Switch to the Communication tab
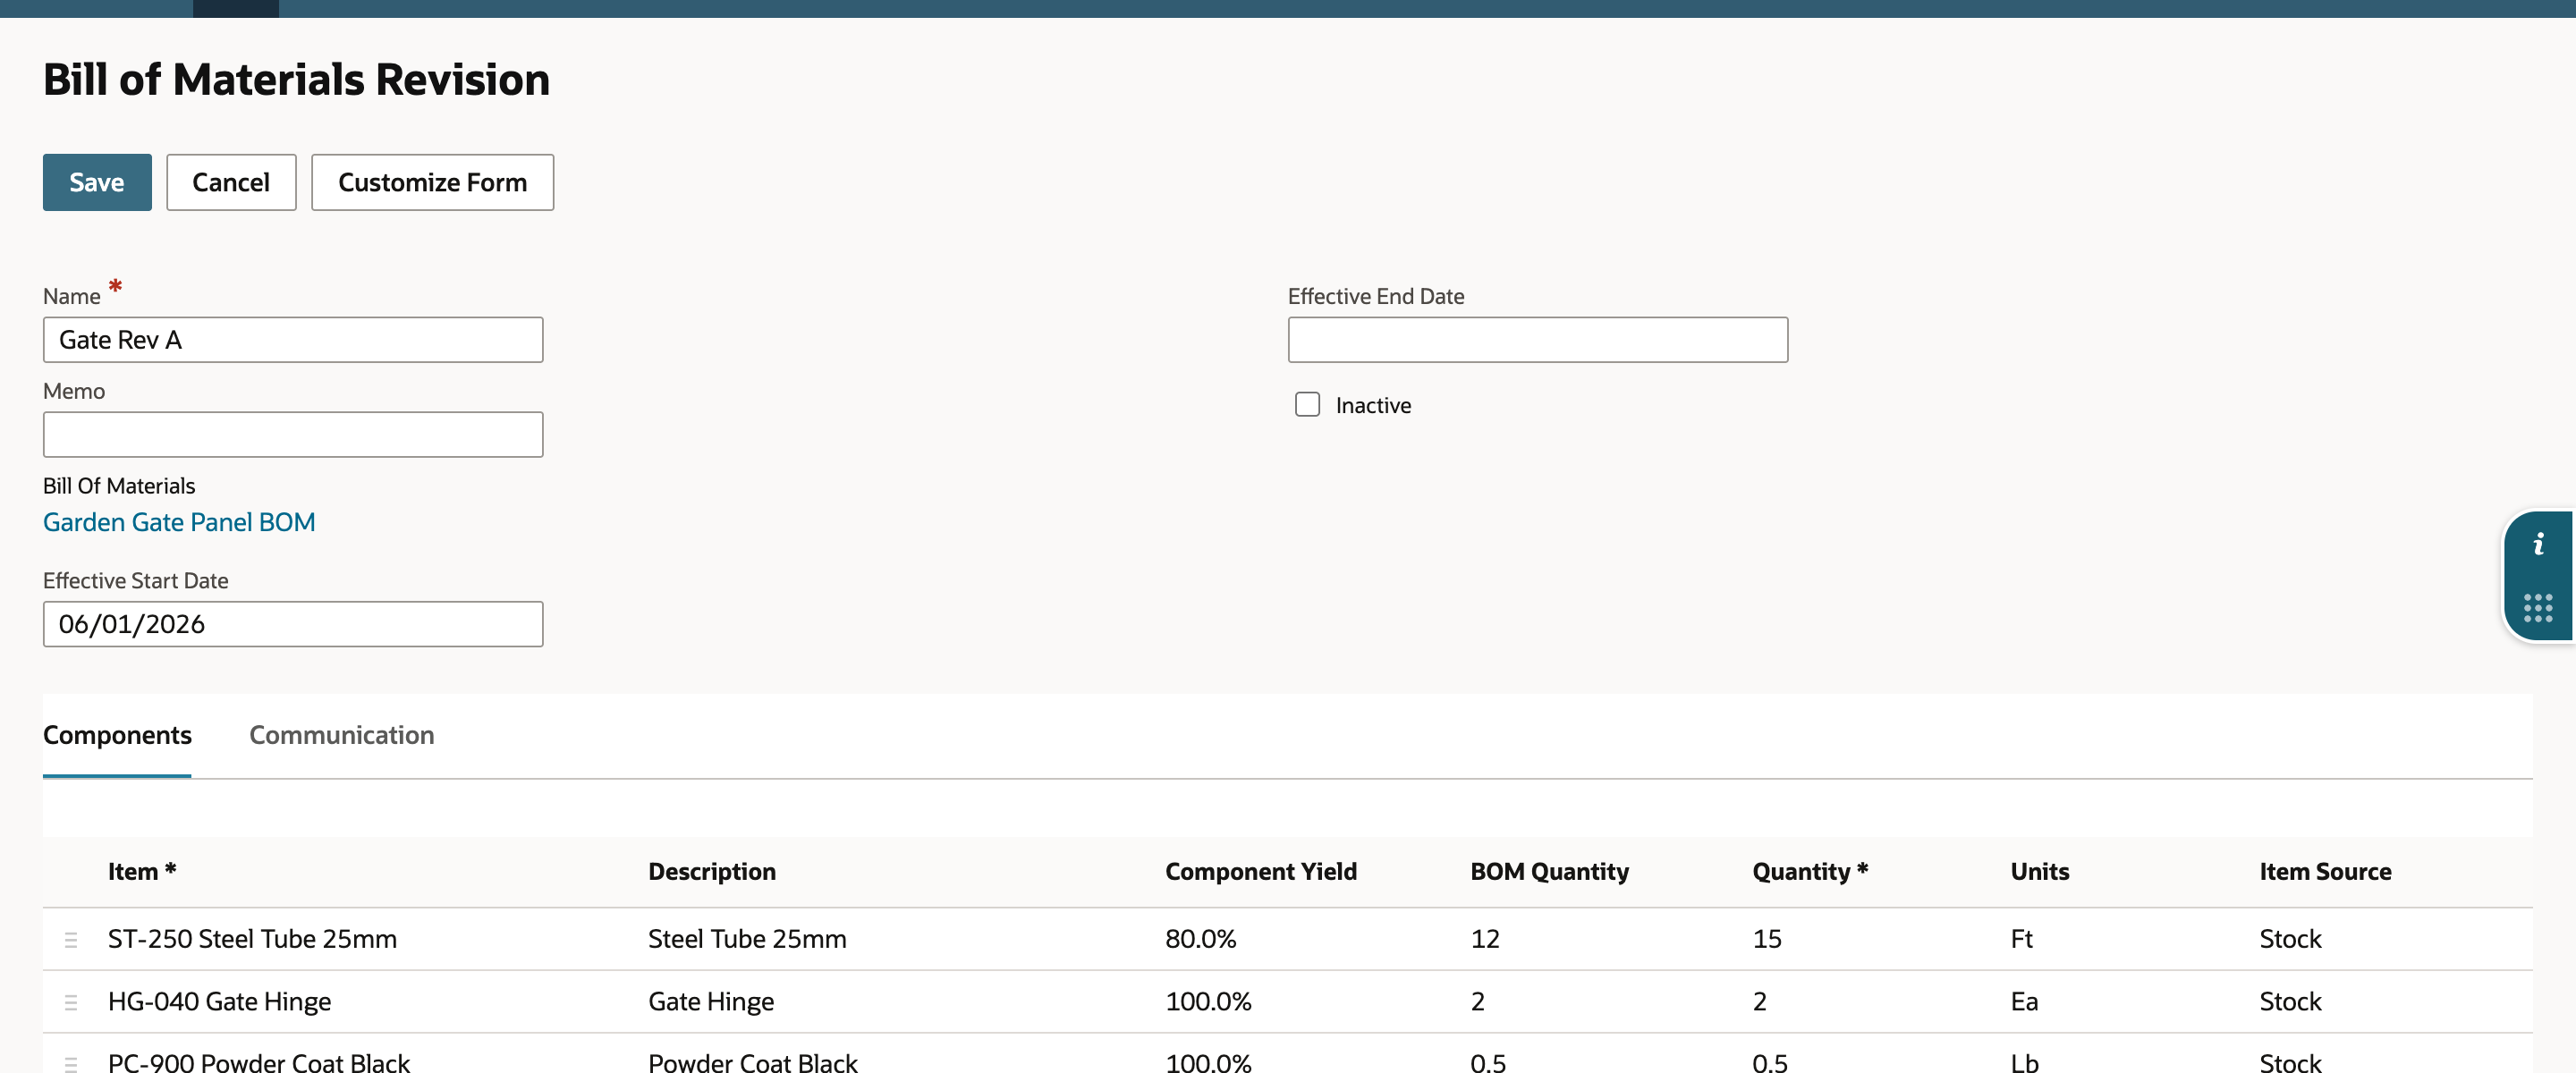2576x1073 pixels. pos(341,735)
